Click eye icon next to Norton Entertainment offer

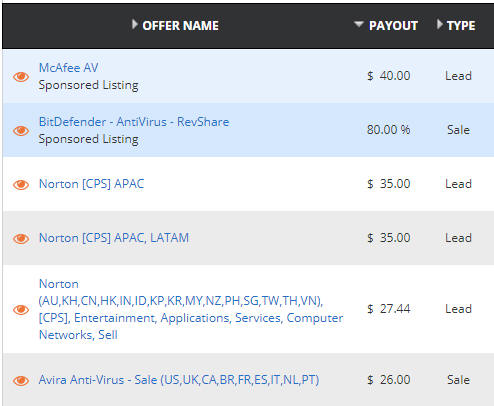click(21, 309)
